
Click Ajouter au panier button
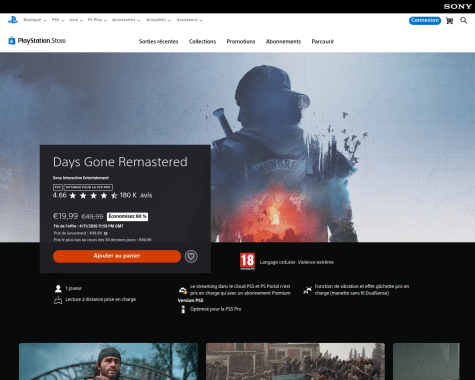[x=117, y=256]
